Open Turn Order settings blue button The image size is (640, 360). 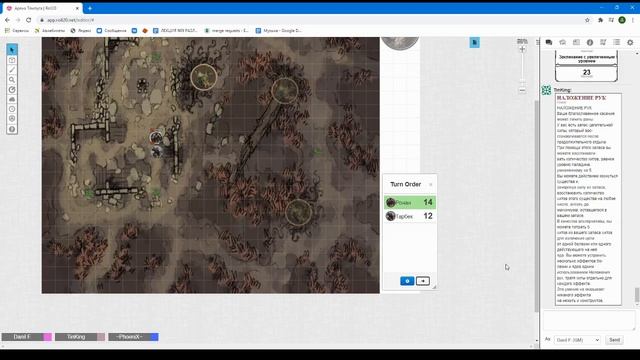tap(407, 281)
